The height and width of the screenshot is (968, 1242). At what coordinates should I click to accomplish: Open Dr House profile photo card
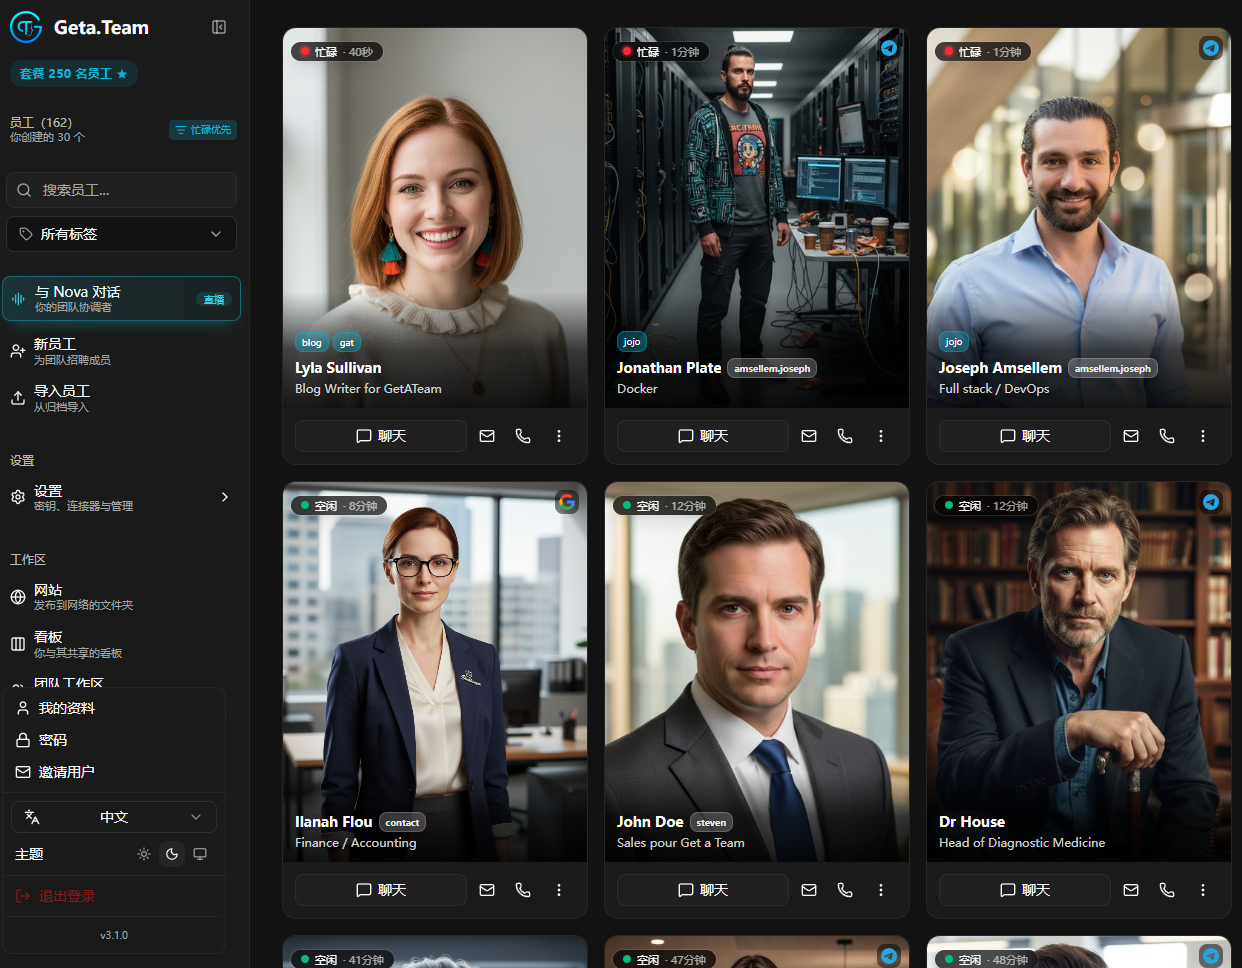(x=1079, y=672)
